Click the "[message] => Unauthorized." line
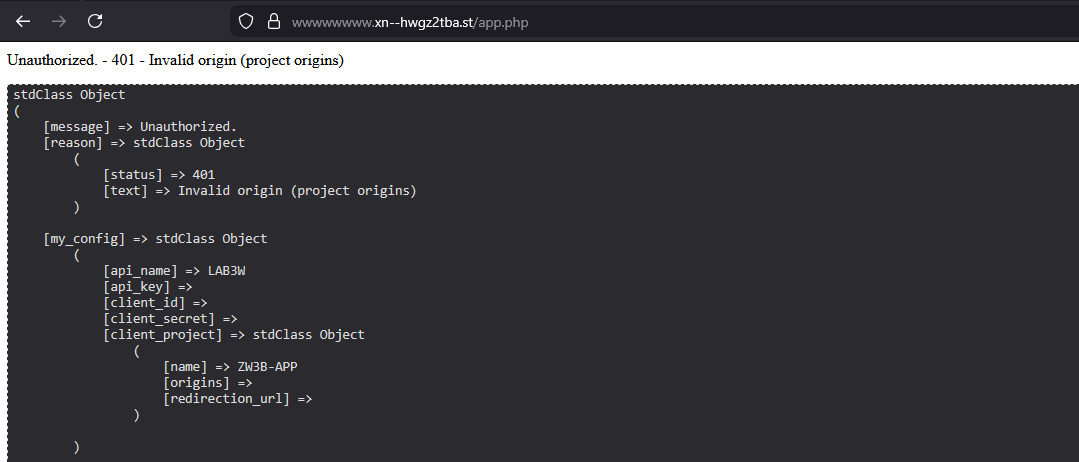Viewport: 1079px width, 462px height. (x=140, y=127)
